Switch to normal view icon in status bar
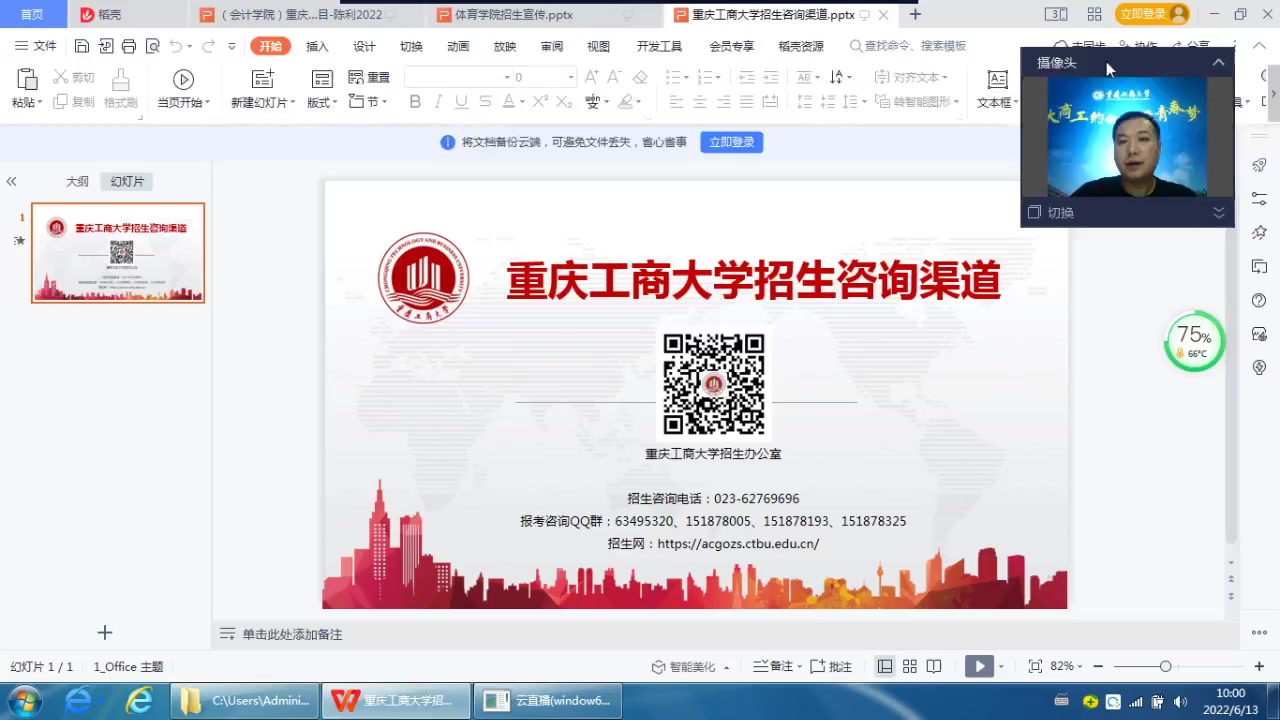Viewport: 1280px width, 720px height. pos(885,666)
